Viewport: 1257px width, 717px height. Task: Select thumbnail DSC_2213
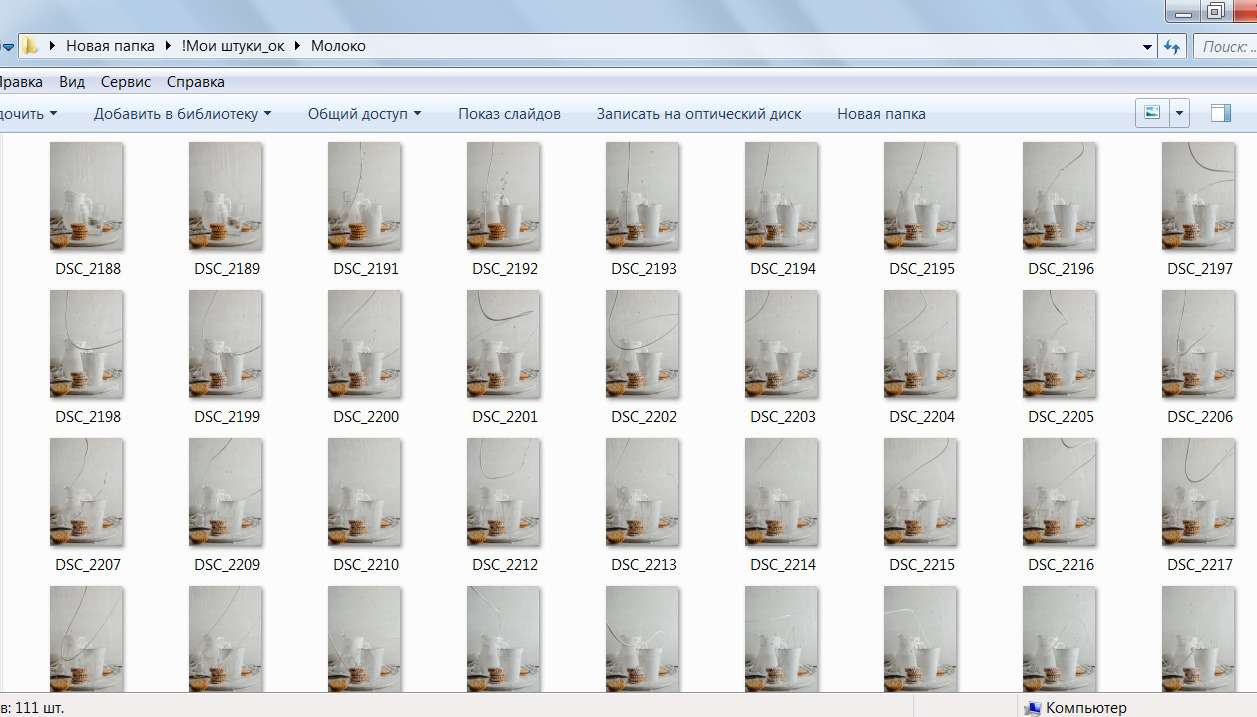(x=643, y=492)
